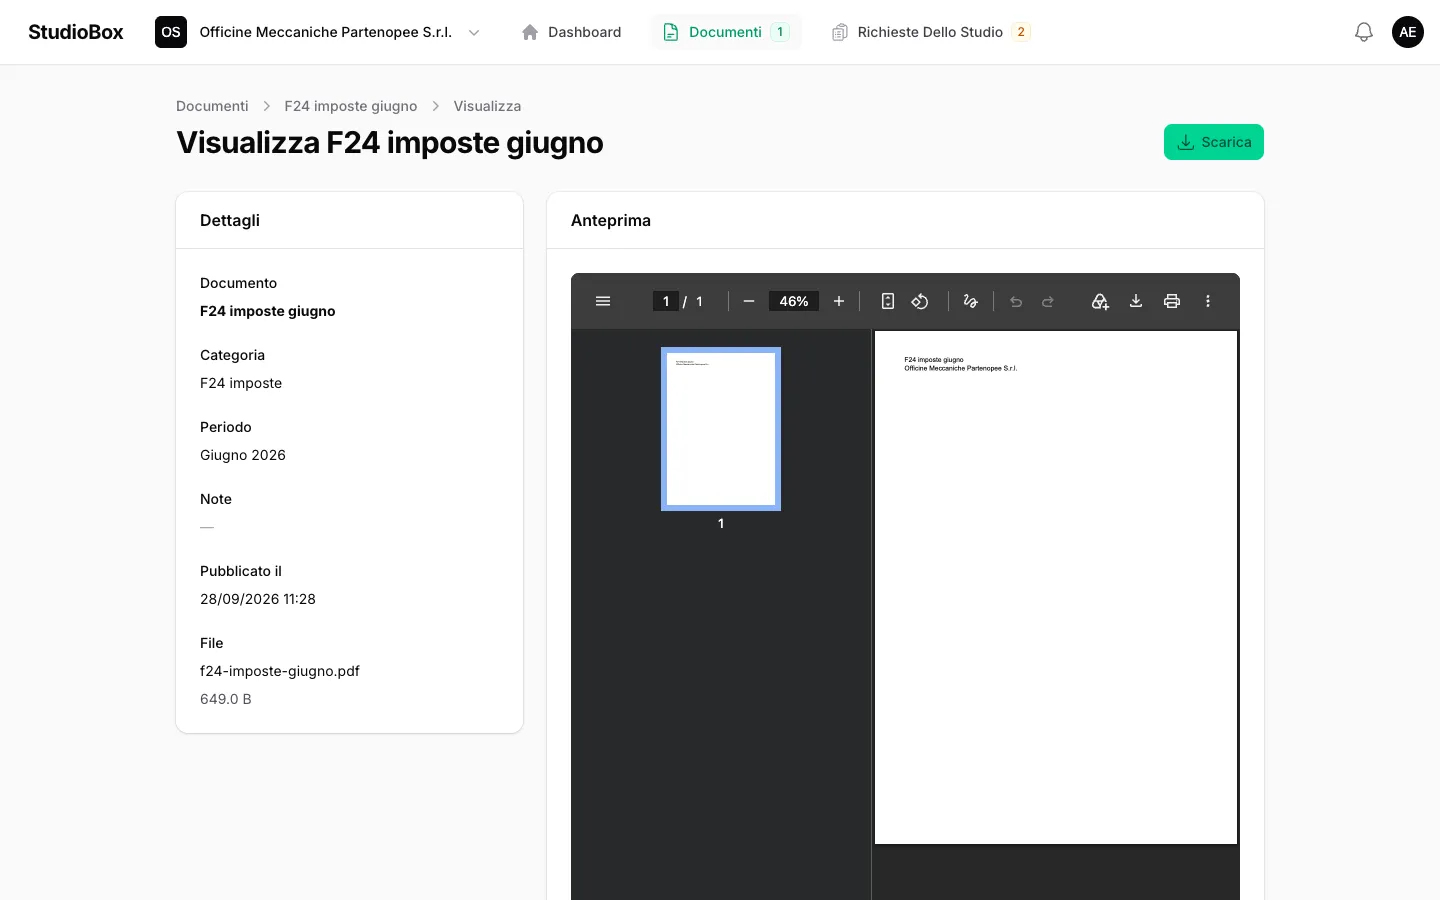Image resolution: width=1440 pixels, height=900 pixels.
Task: Click the page number input field
Action: 666,301
